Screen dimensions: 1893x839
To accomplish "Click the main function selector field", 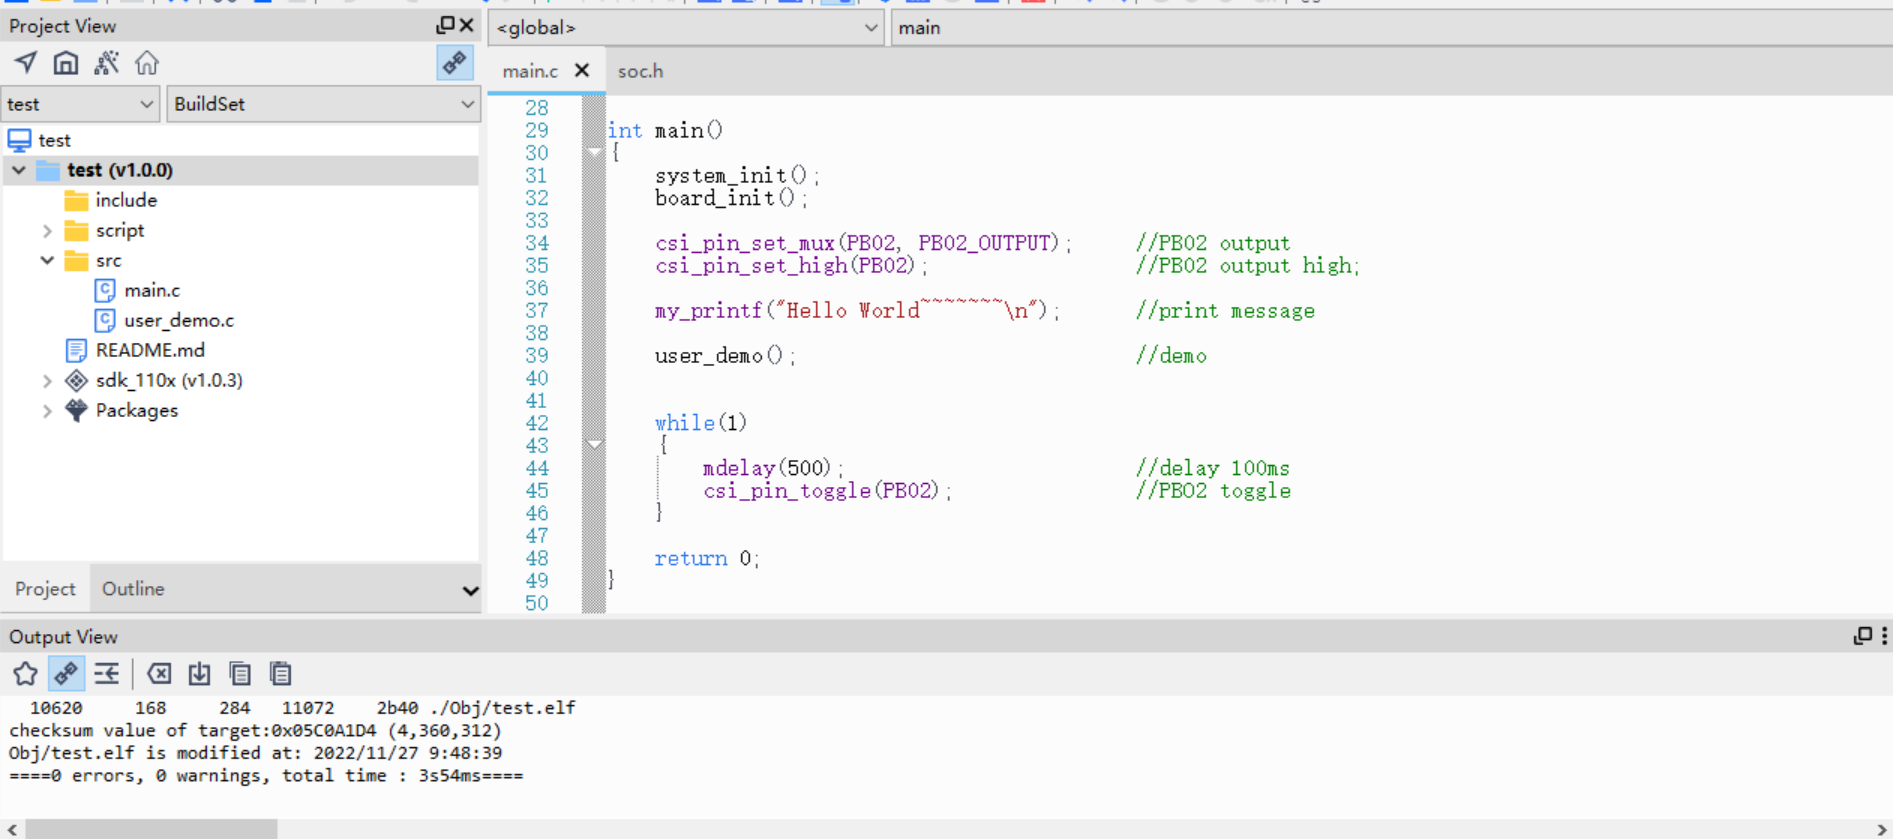I will 1391,28.
